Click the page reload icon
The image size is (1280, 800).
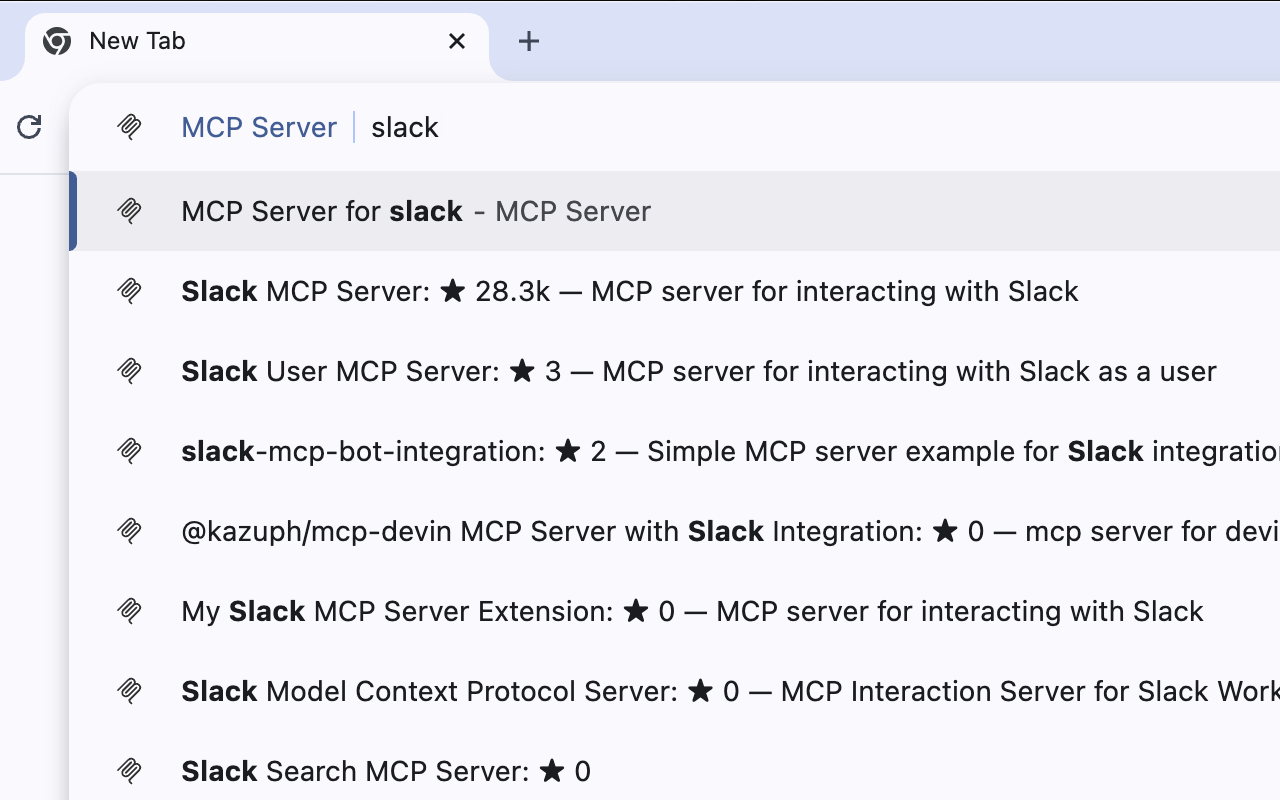[x=29, y=127]
